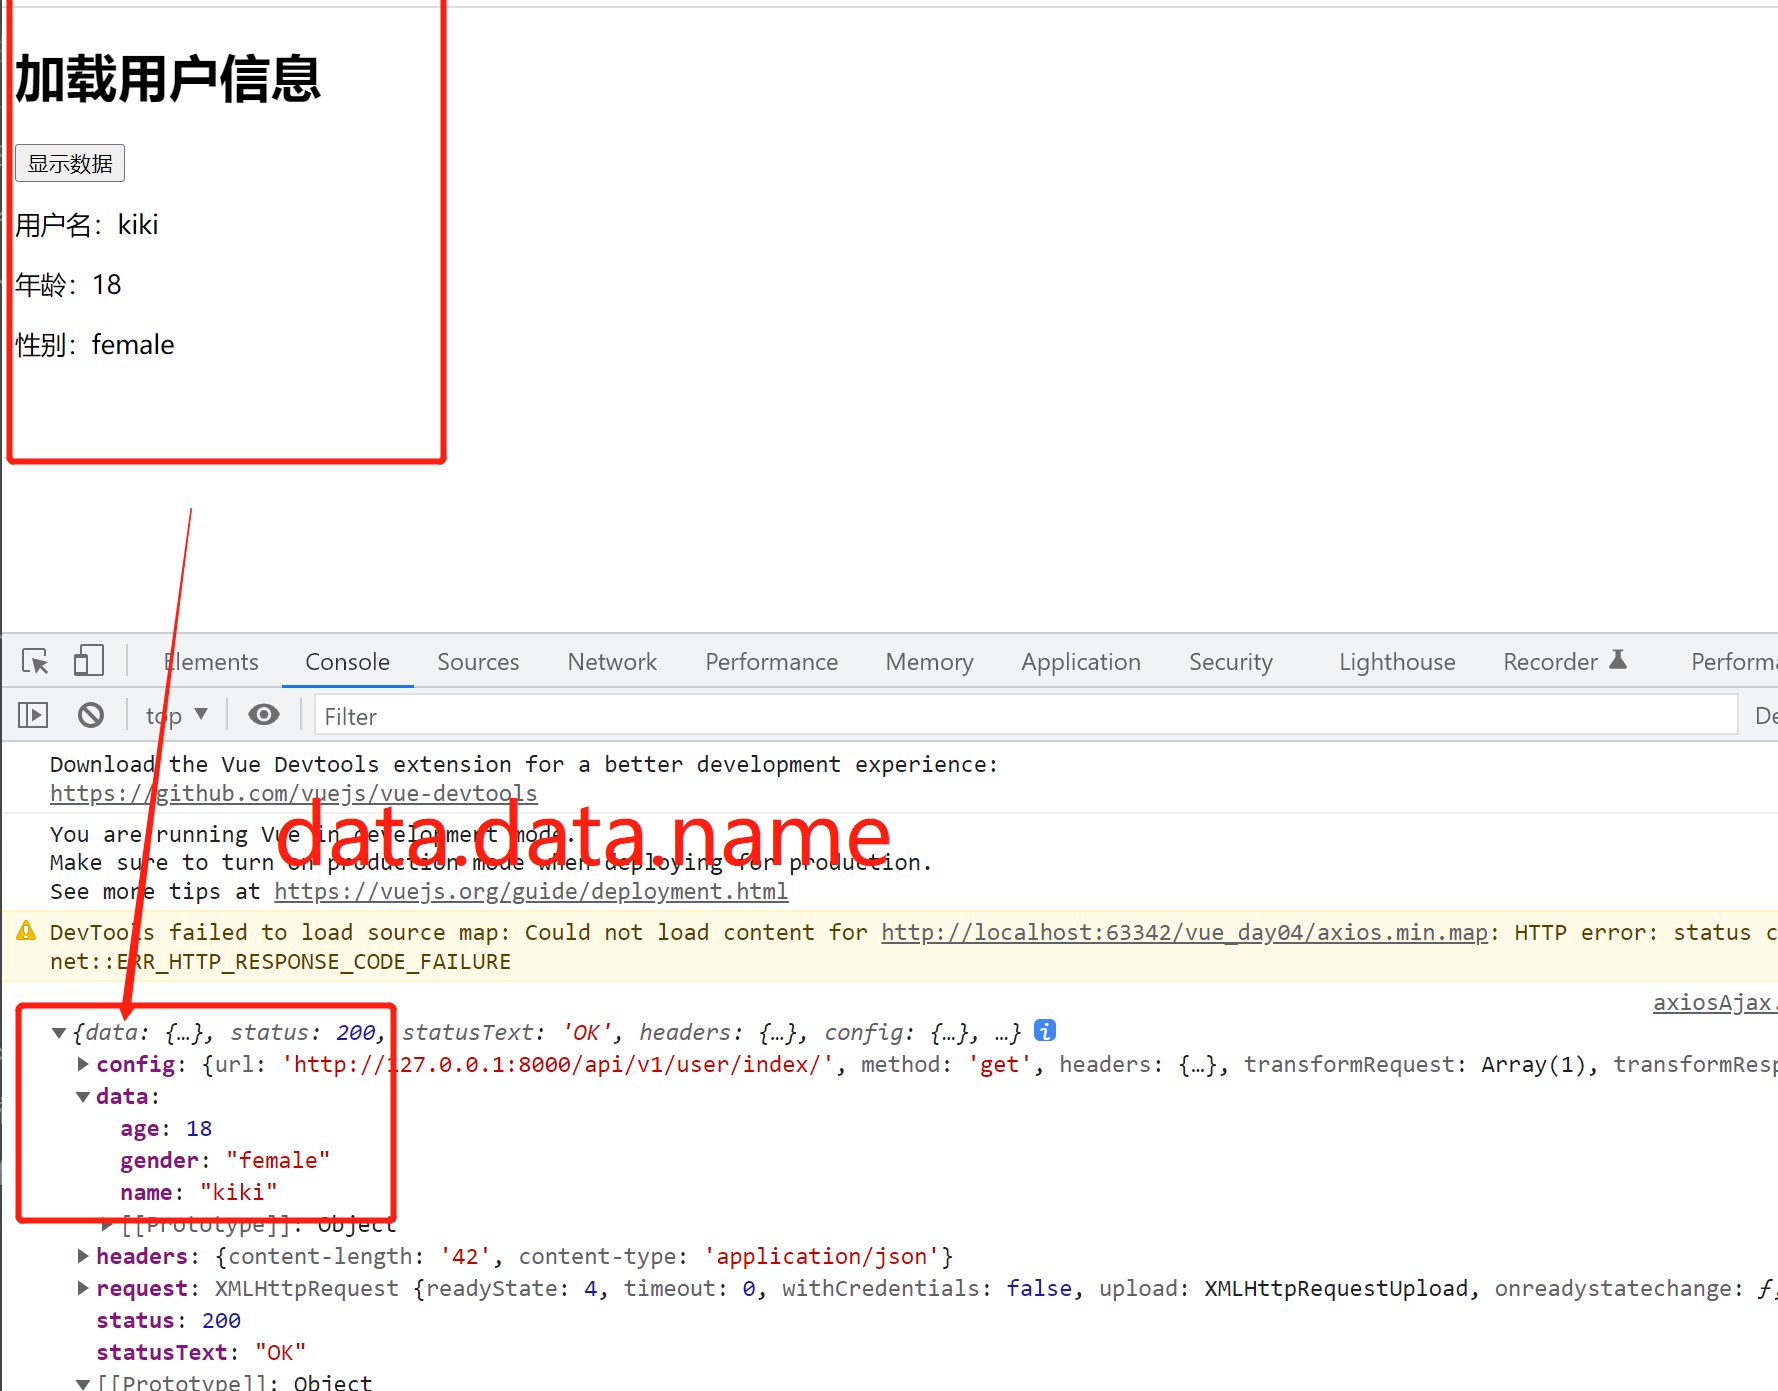
Task: Expand the request XMLHttpRequest property
Action: tap(83, 1288)
